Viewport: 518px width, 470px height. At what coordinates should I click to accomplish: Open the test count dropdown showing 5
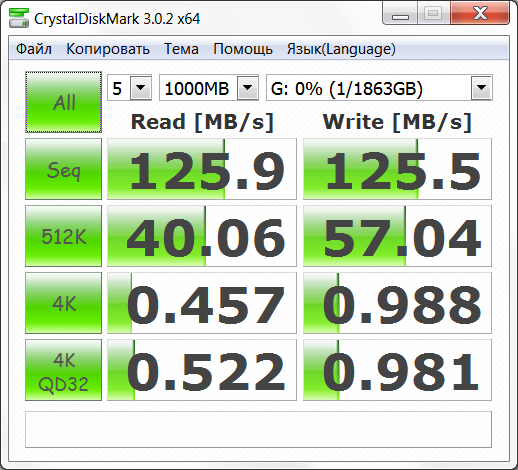point(130,88)
